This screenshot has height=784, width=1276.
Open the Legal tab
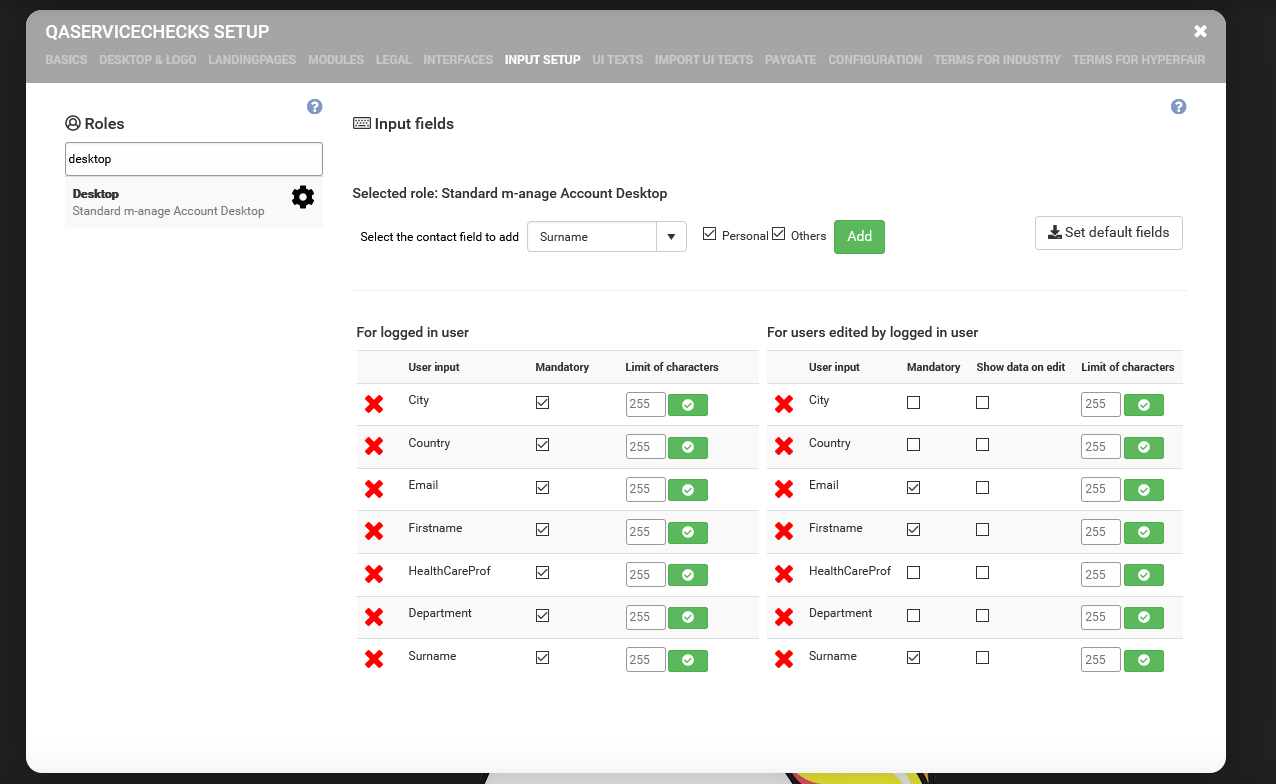click(394, 60)
